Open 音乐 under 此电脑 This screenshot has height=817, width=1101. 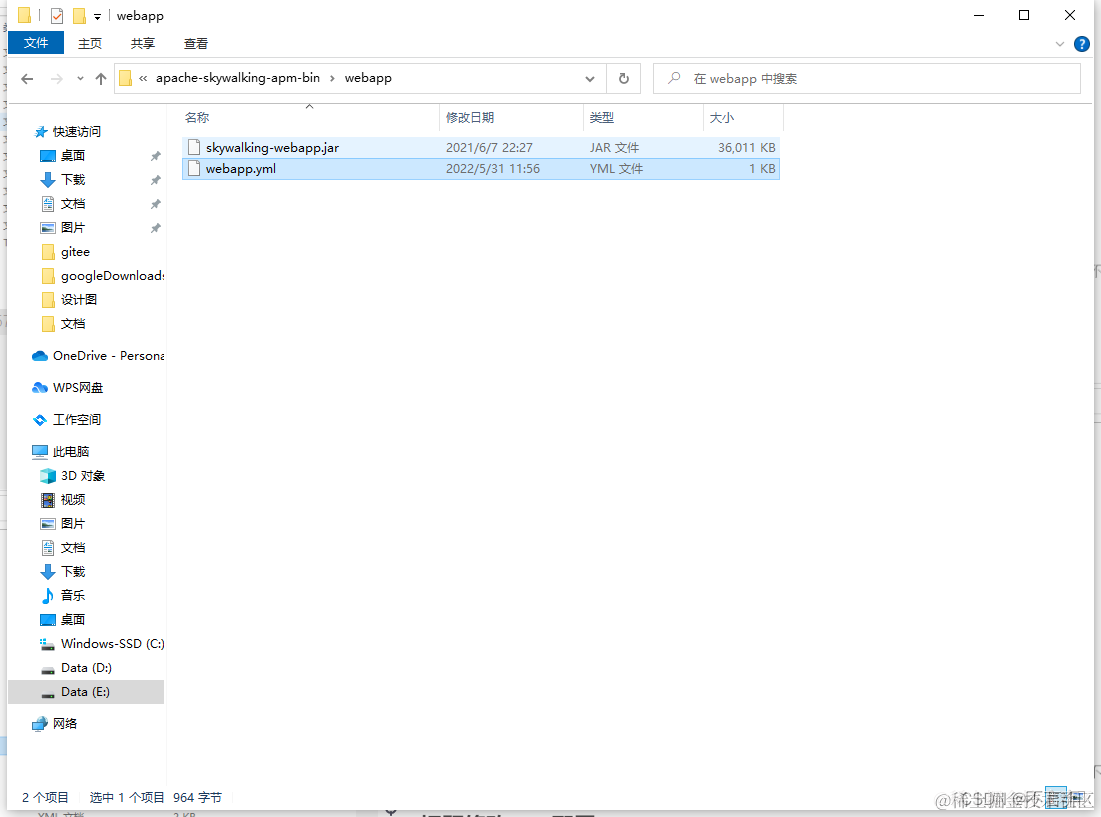click(73, 595)
